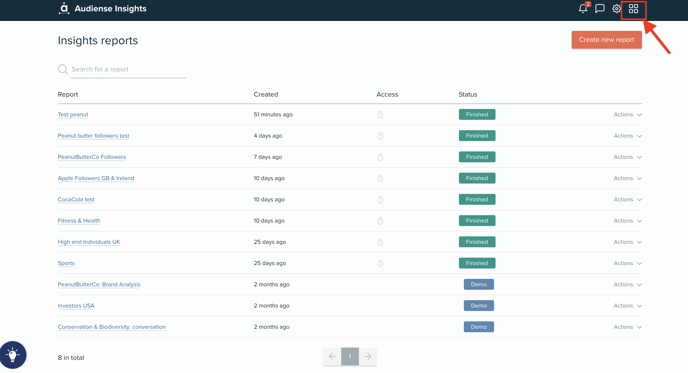Image resolution: width=688 pixels, height=373 pixels.
Task: Click Create new report button
Action: 606,39
